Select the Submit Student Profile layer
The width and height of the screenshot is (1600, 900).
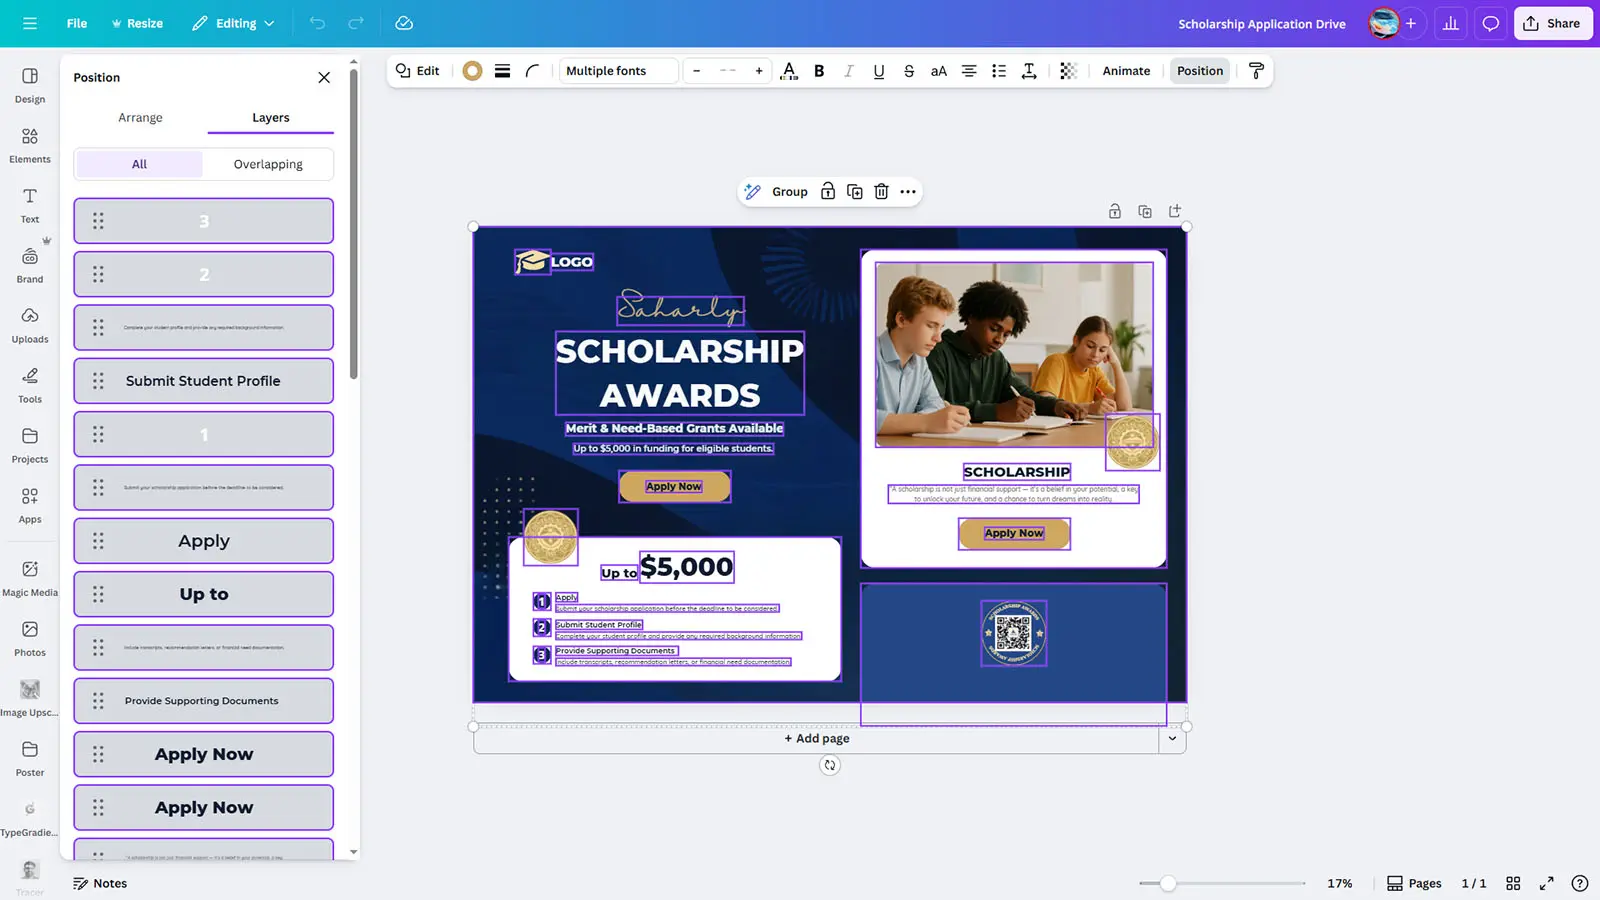(x=203, y=381)
